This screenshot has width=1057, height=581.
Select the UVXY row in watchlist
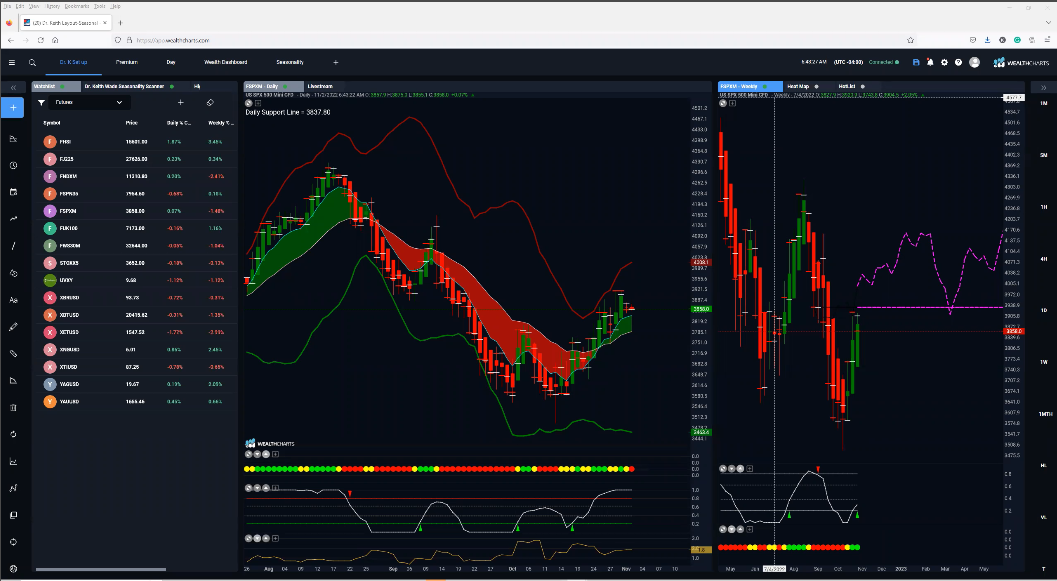(x=136, y=280)
